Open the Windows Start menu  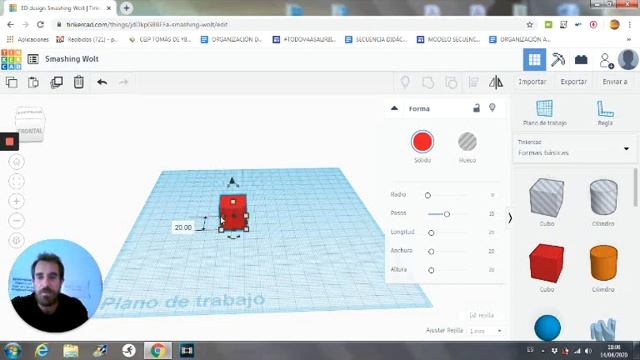(13, 351)
